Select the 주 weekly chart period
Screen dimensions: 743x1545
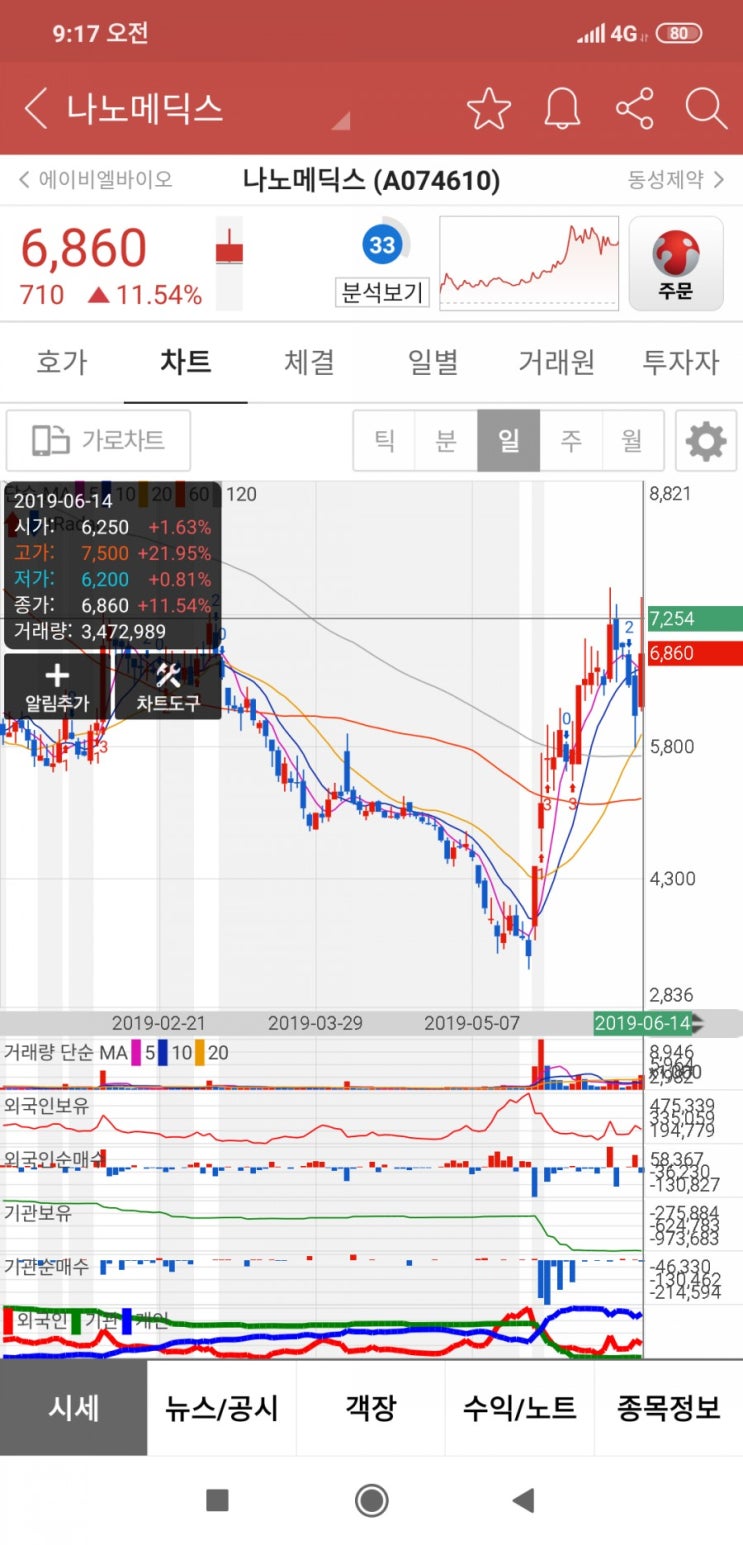pos(570,440)
